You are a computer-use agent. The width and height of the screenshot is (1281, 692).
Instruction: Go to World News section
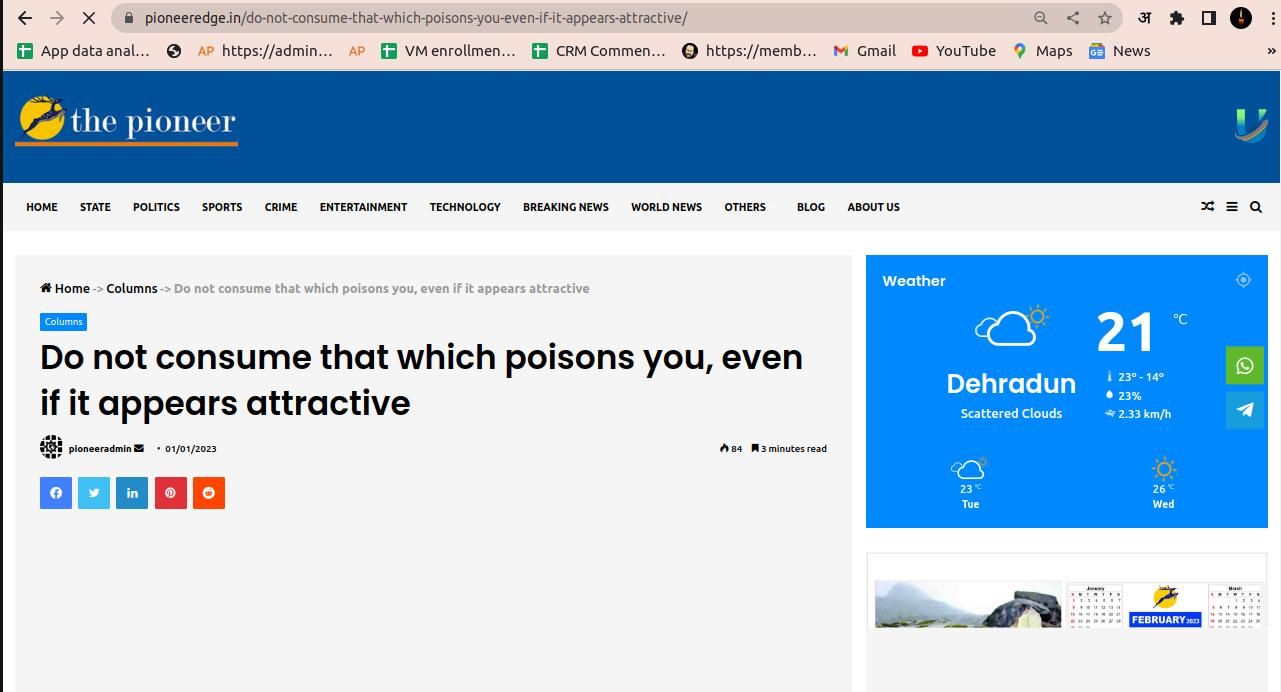(666, 207)
